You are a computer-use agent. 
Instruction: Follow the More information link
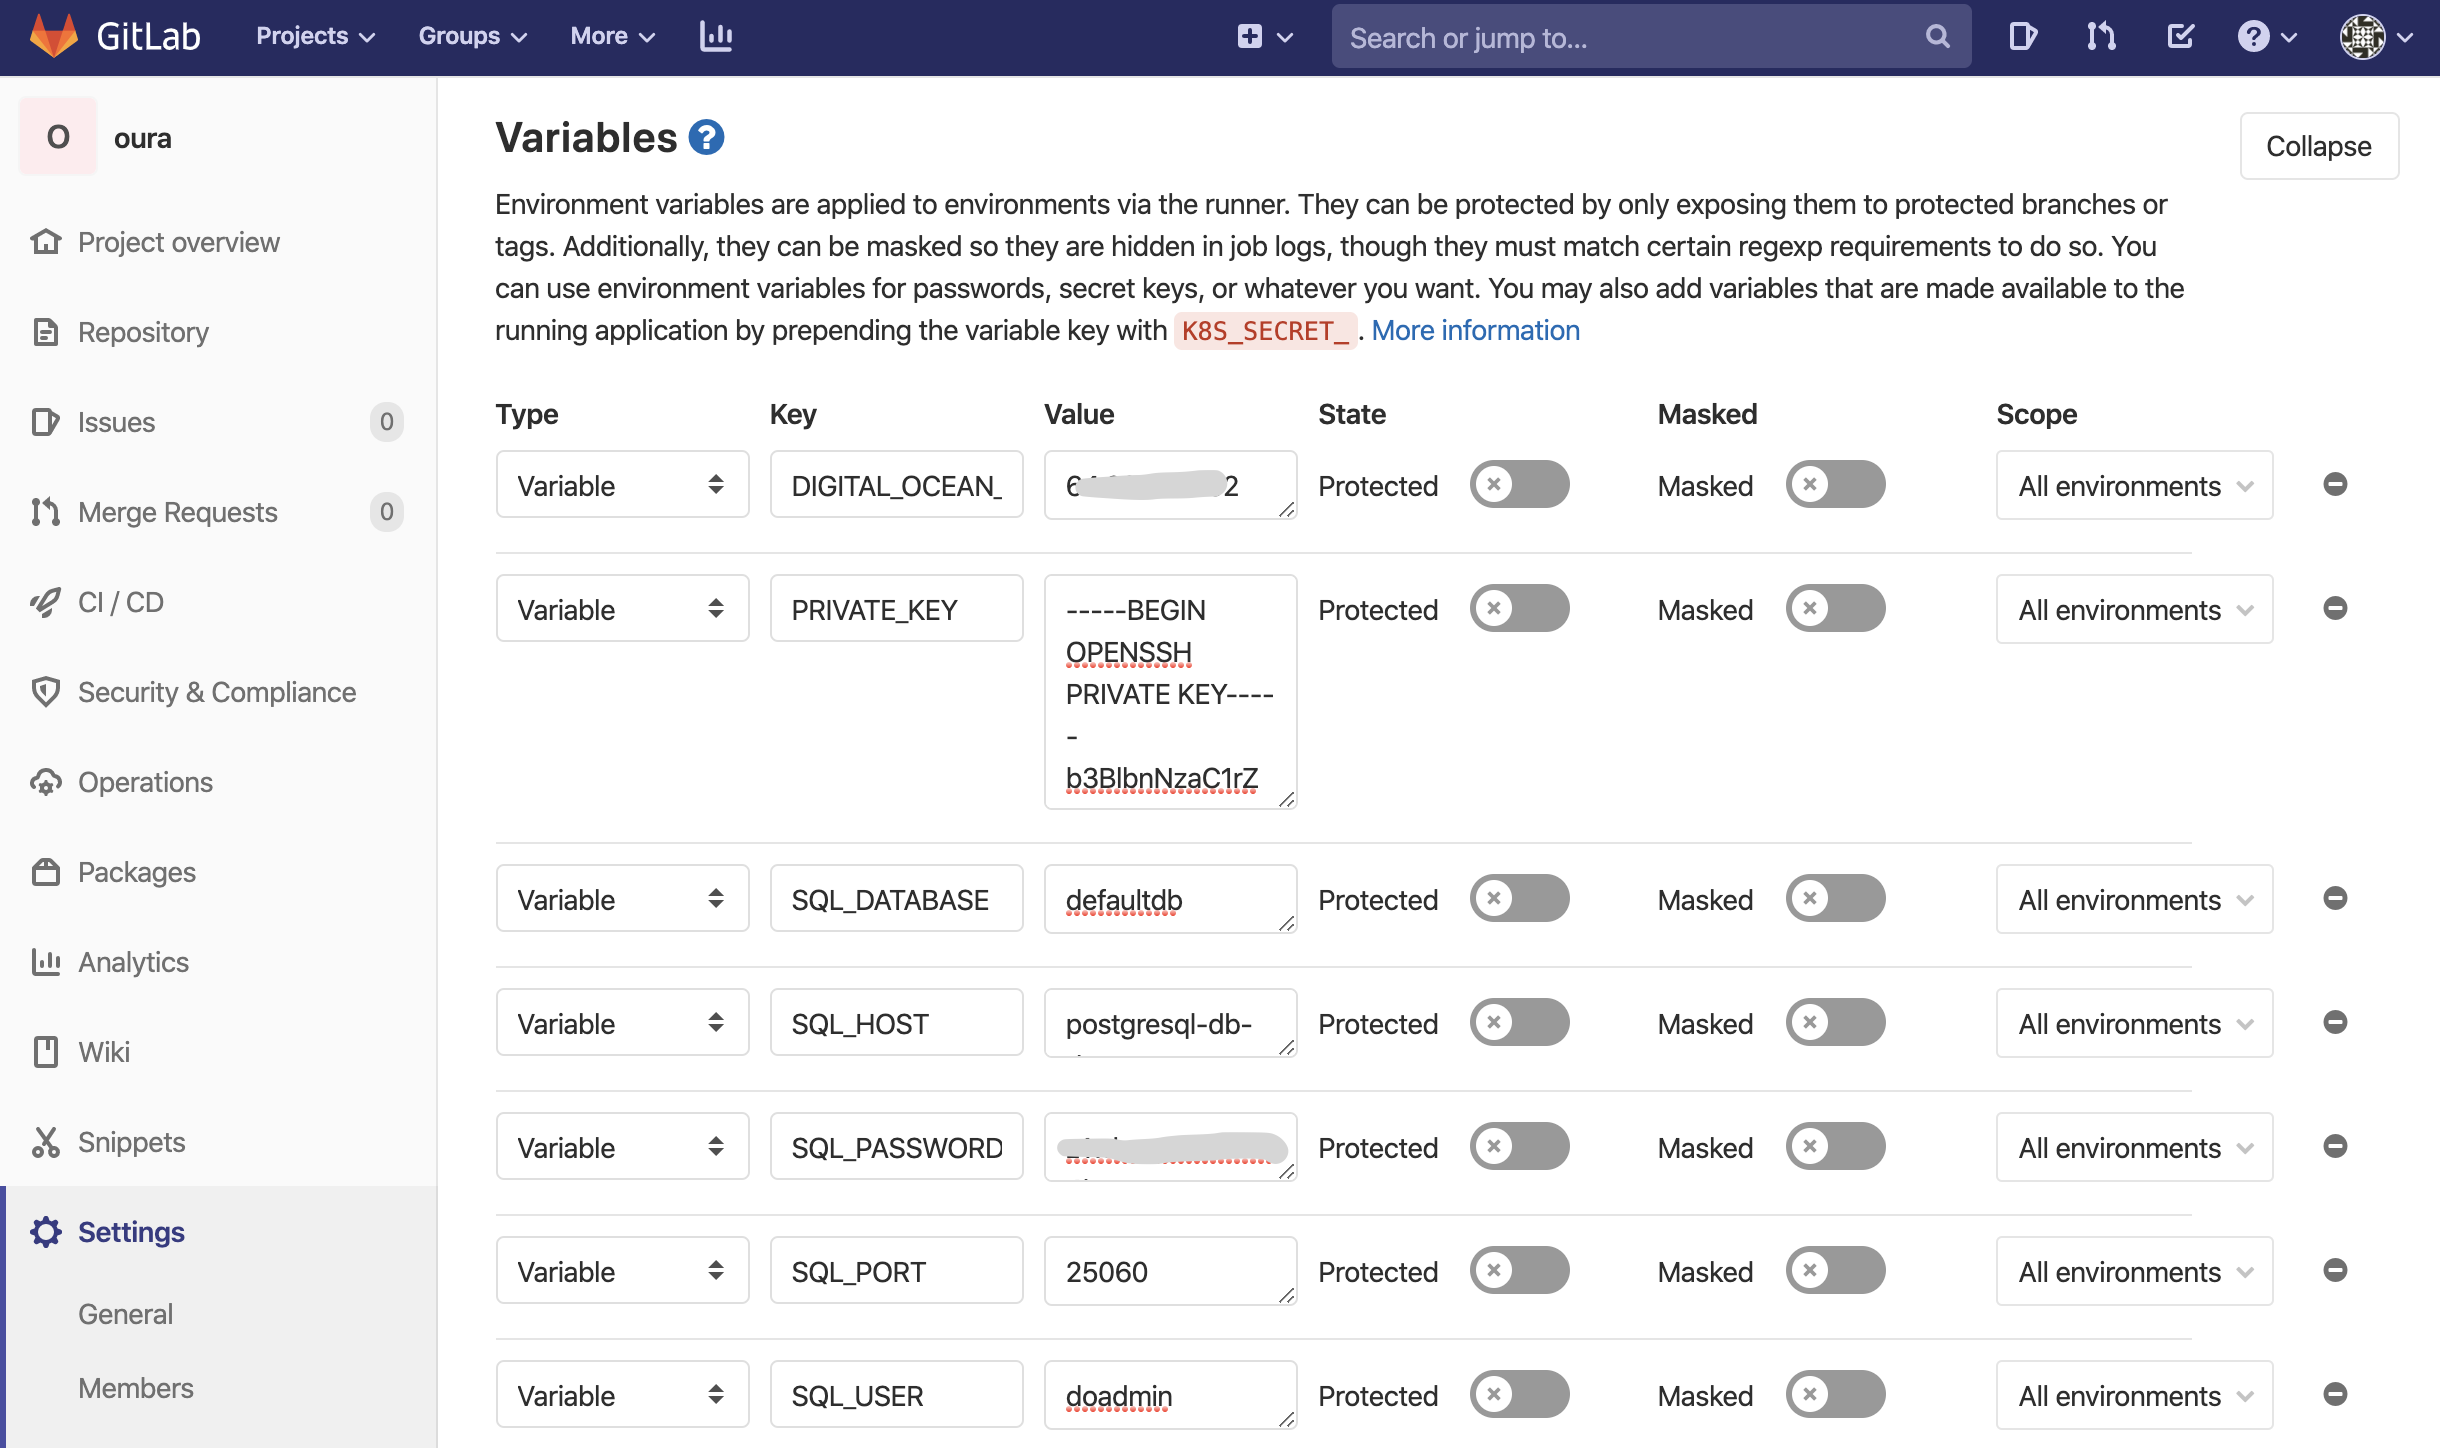tap(1475, 330)
